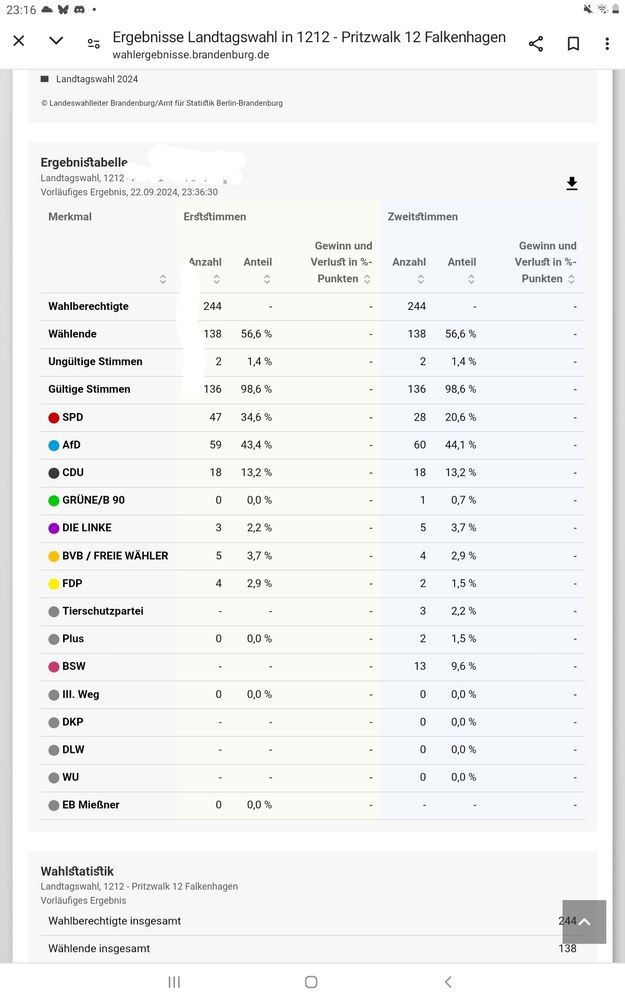Open the three-dot overflow menu
Viewport: 625px width, 1000px height.
pyautogui.click(x=607, y=44)
